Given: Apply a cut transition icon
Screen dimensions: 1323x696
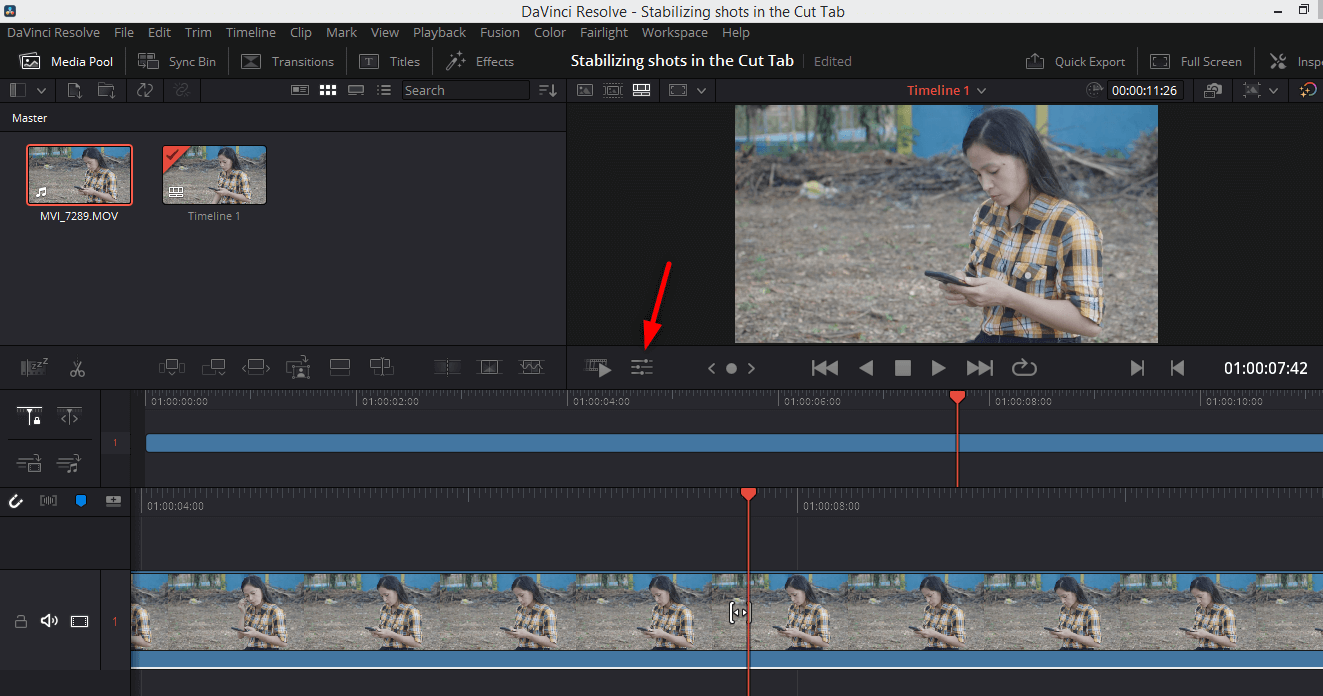Looking at the screenshot, I should 447,367.
